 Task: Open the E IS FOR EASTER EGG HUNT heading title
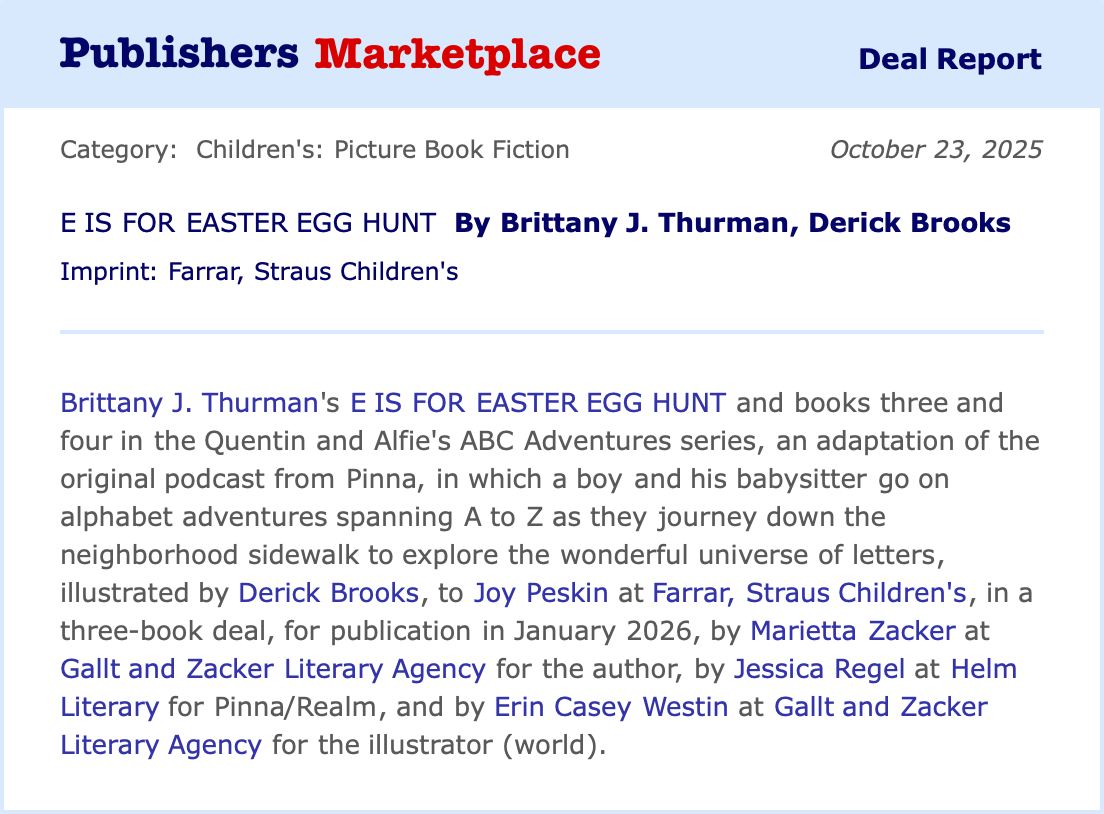click(x=248, y=223)
